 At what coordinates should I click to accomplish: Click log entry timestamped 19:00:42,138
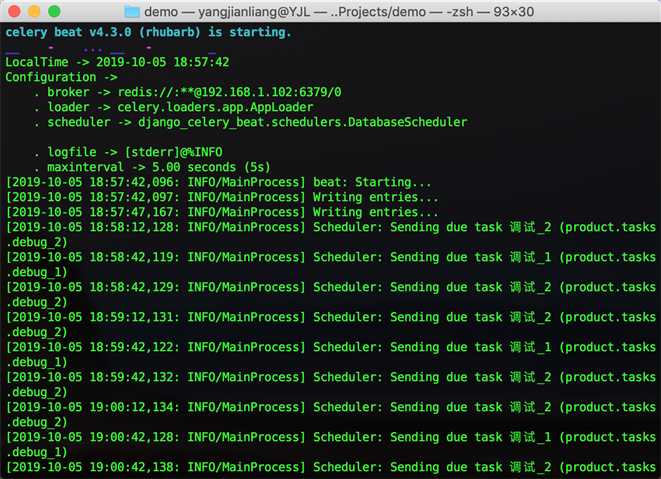[x=330, y=467]
